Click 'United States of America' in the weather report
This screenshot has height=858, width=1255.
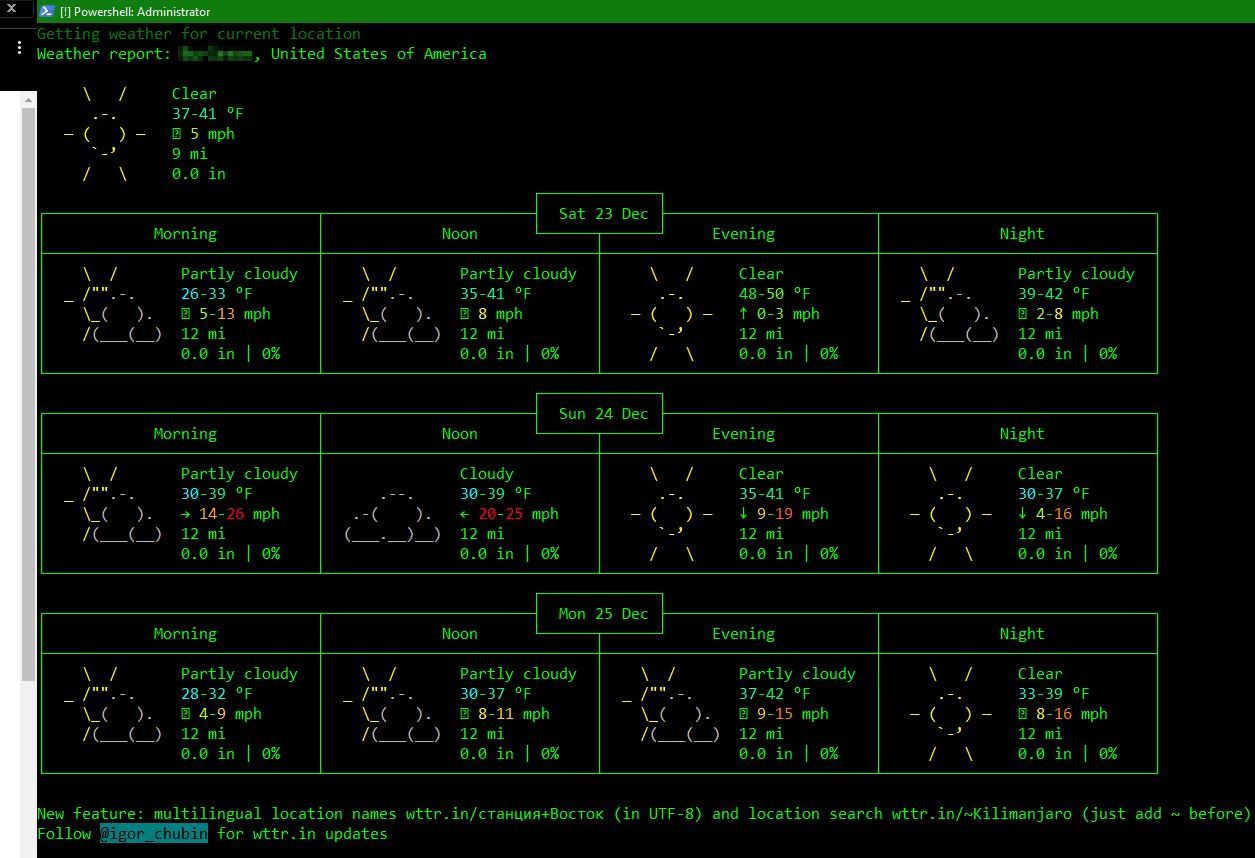(x=379, y=54)
